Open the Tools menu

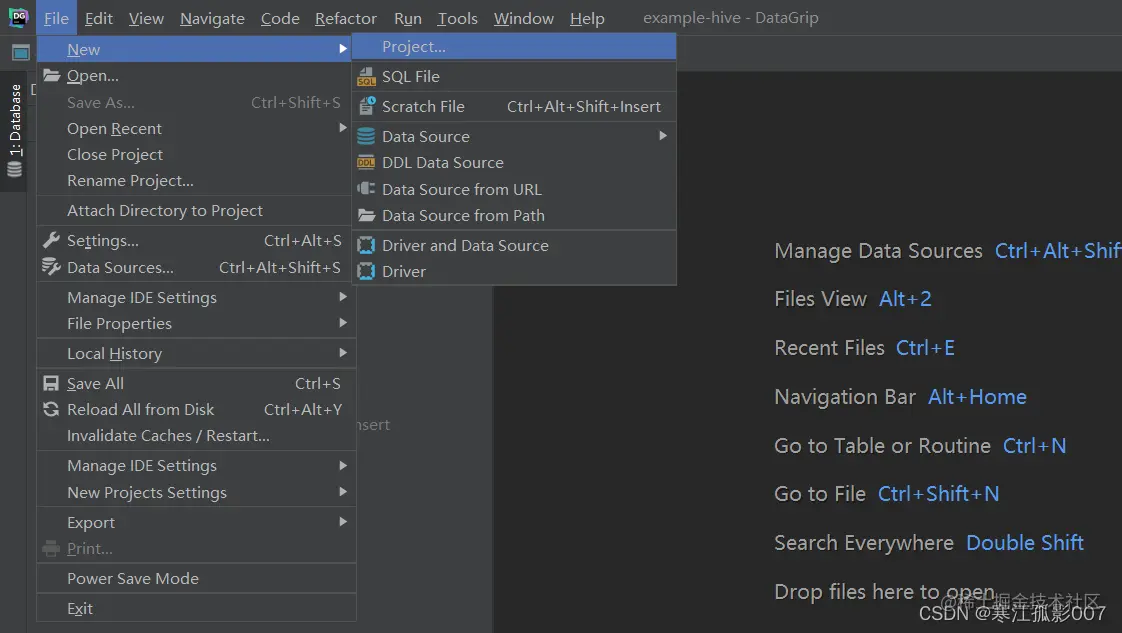pyautogui.click(x=457, y=18)
